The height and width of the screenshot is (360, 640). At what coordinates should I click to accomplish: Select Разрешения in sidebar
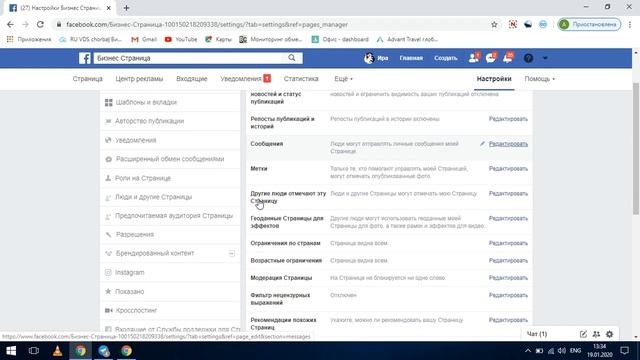point(170,234)
